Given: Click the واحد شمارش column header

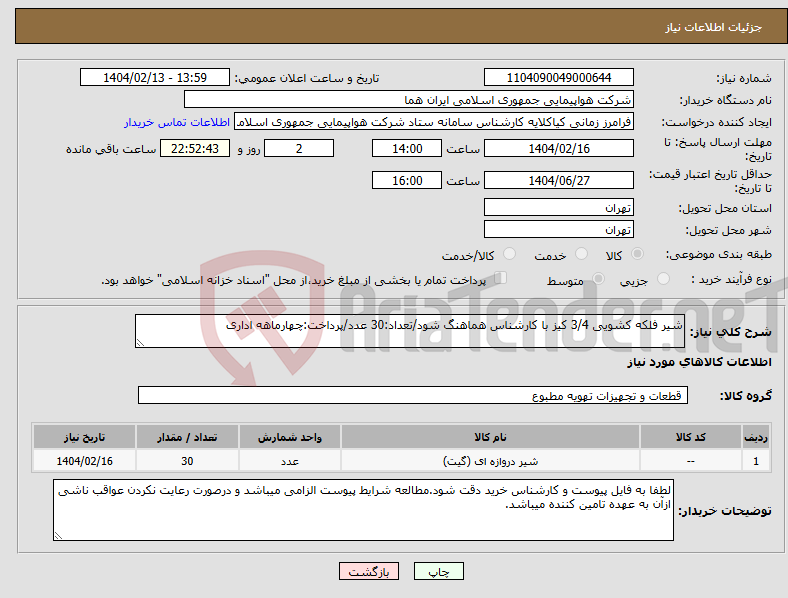Looking at the screenshot, I should (290, 437).
